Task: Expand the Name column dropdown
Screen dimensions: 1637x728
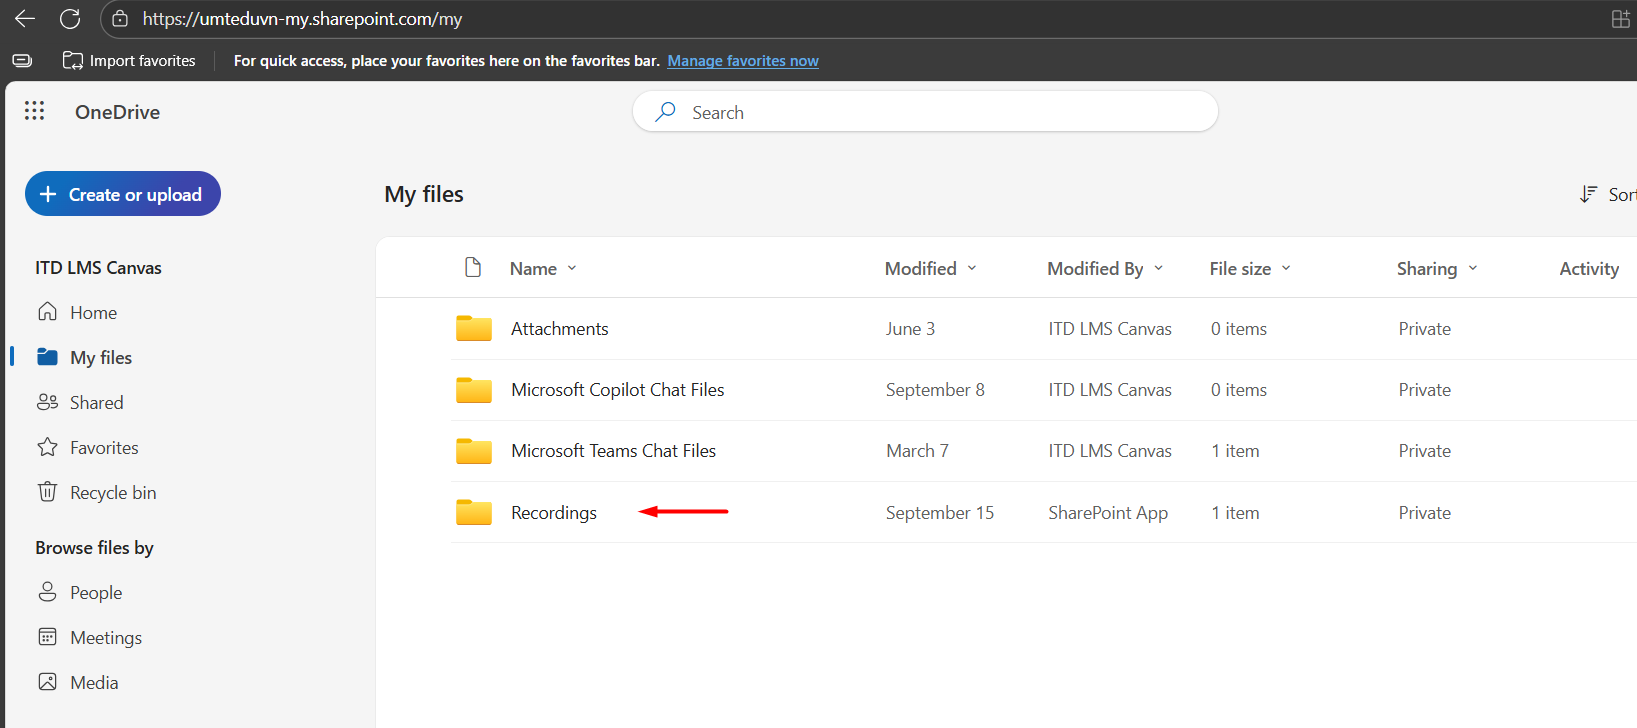Action: point(572,268)
